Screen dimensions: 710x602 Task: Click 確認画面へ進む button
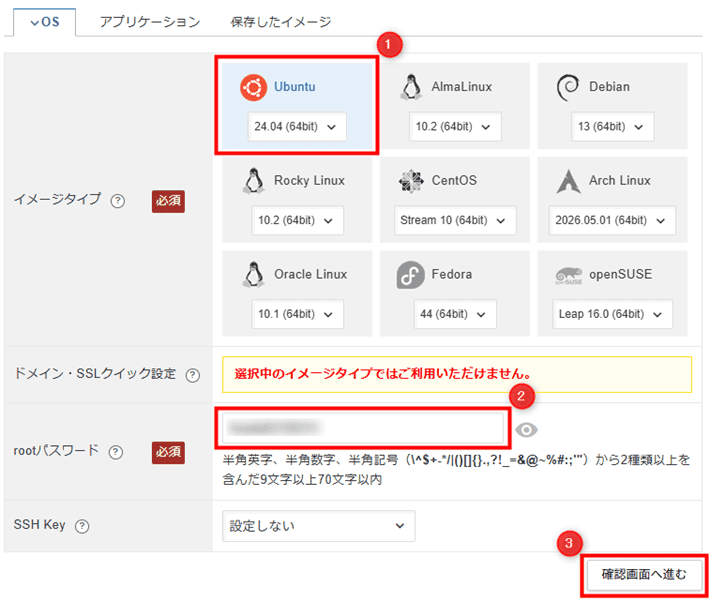pyautogui.click(x=643, y=575)
